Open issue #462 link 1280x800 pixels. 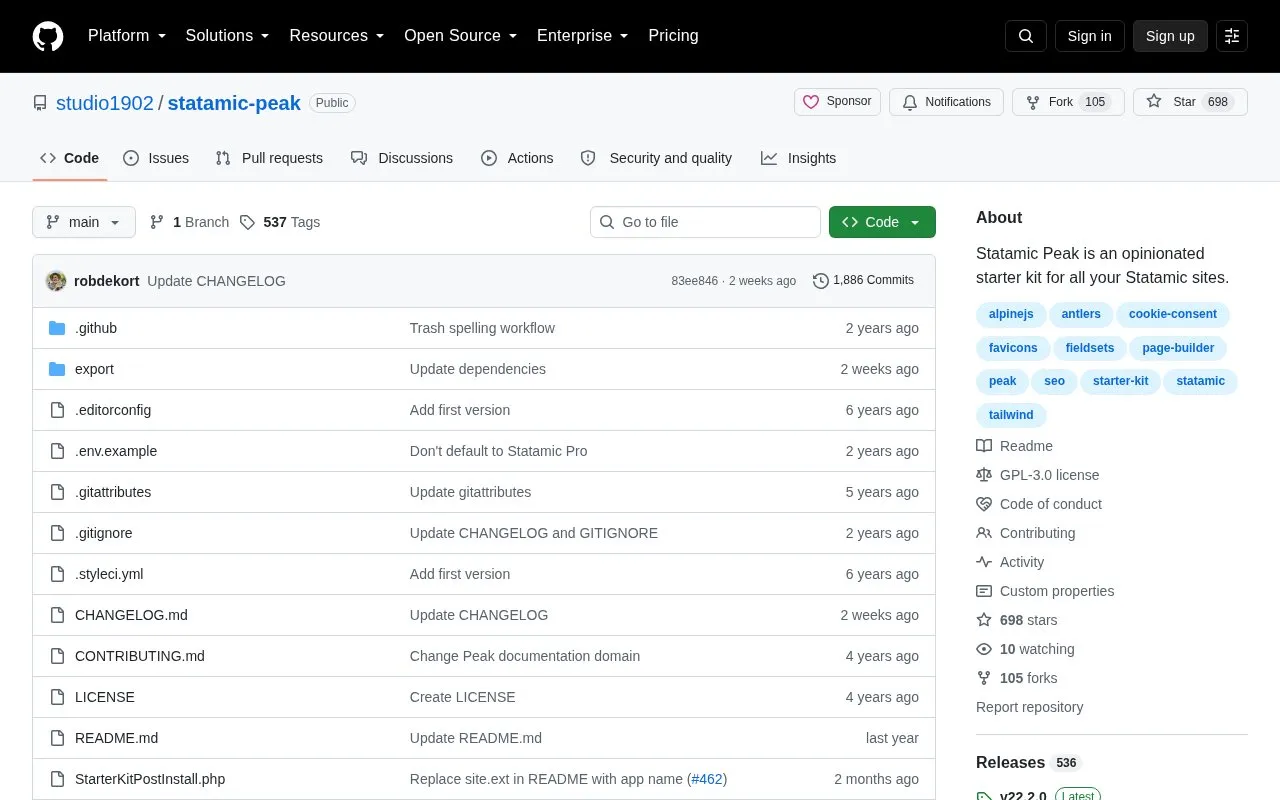coord(707,779)
